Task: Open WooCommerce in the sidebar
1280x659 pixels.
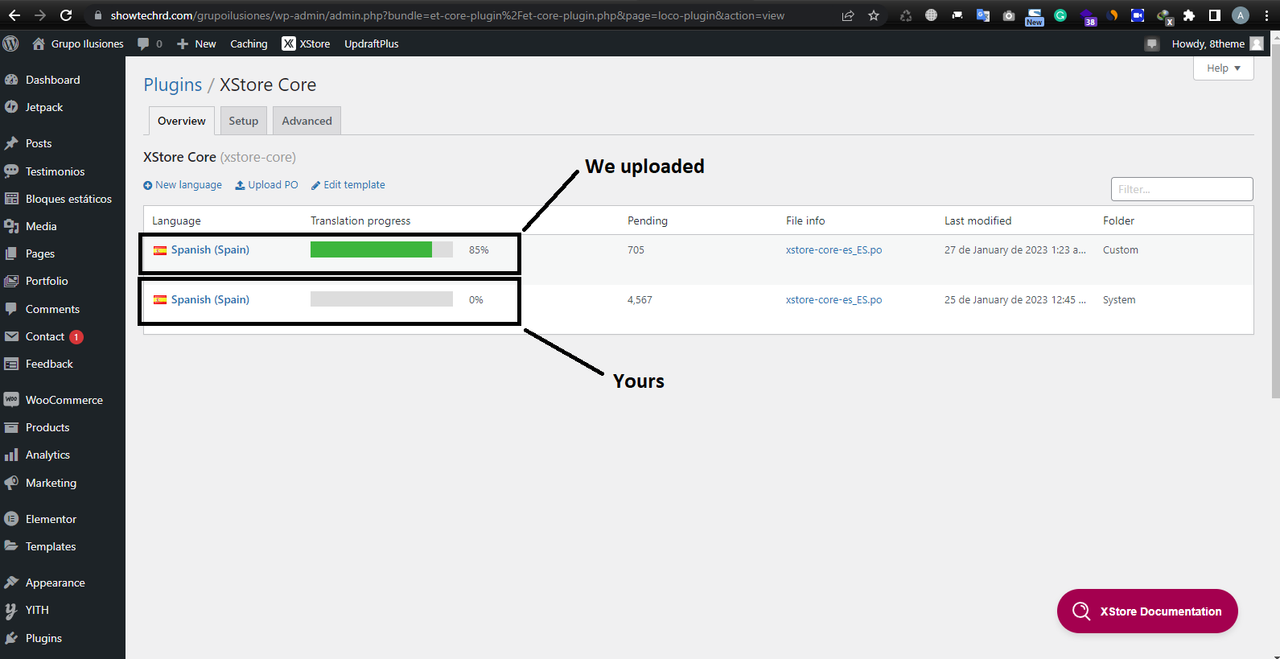Action: (62, 400)
